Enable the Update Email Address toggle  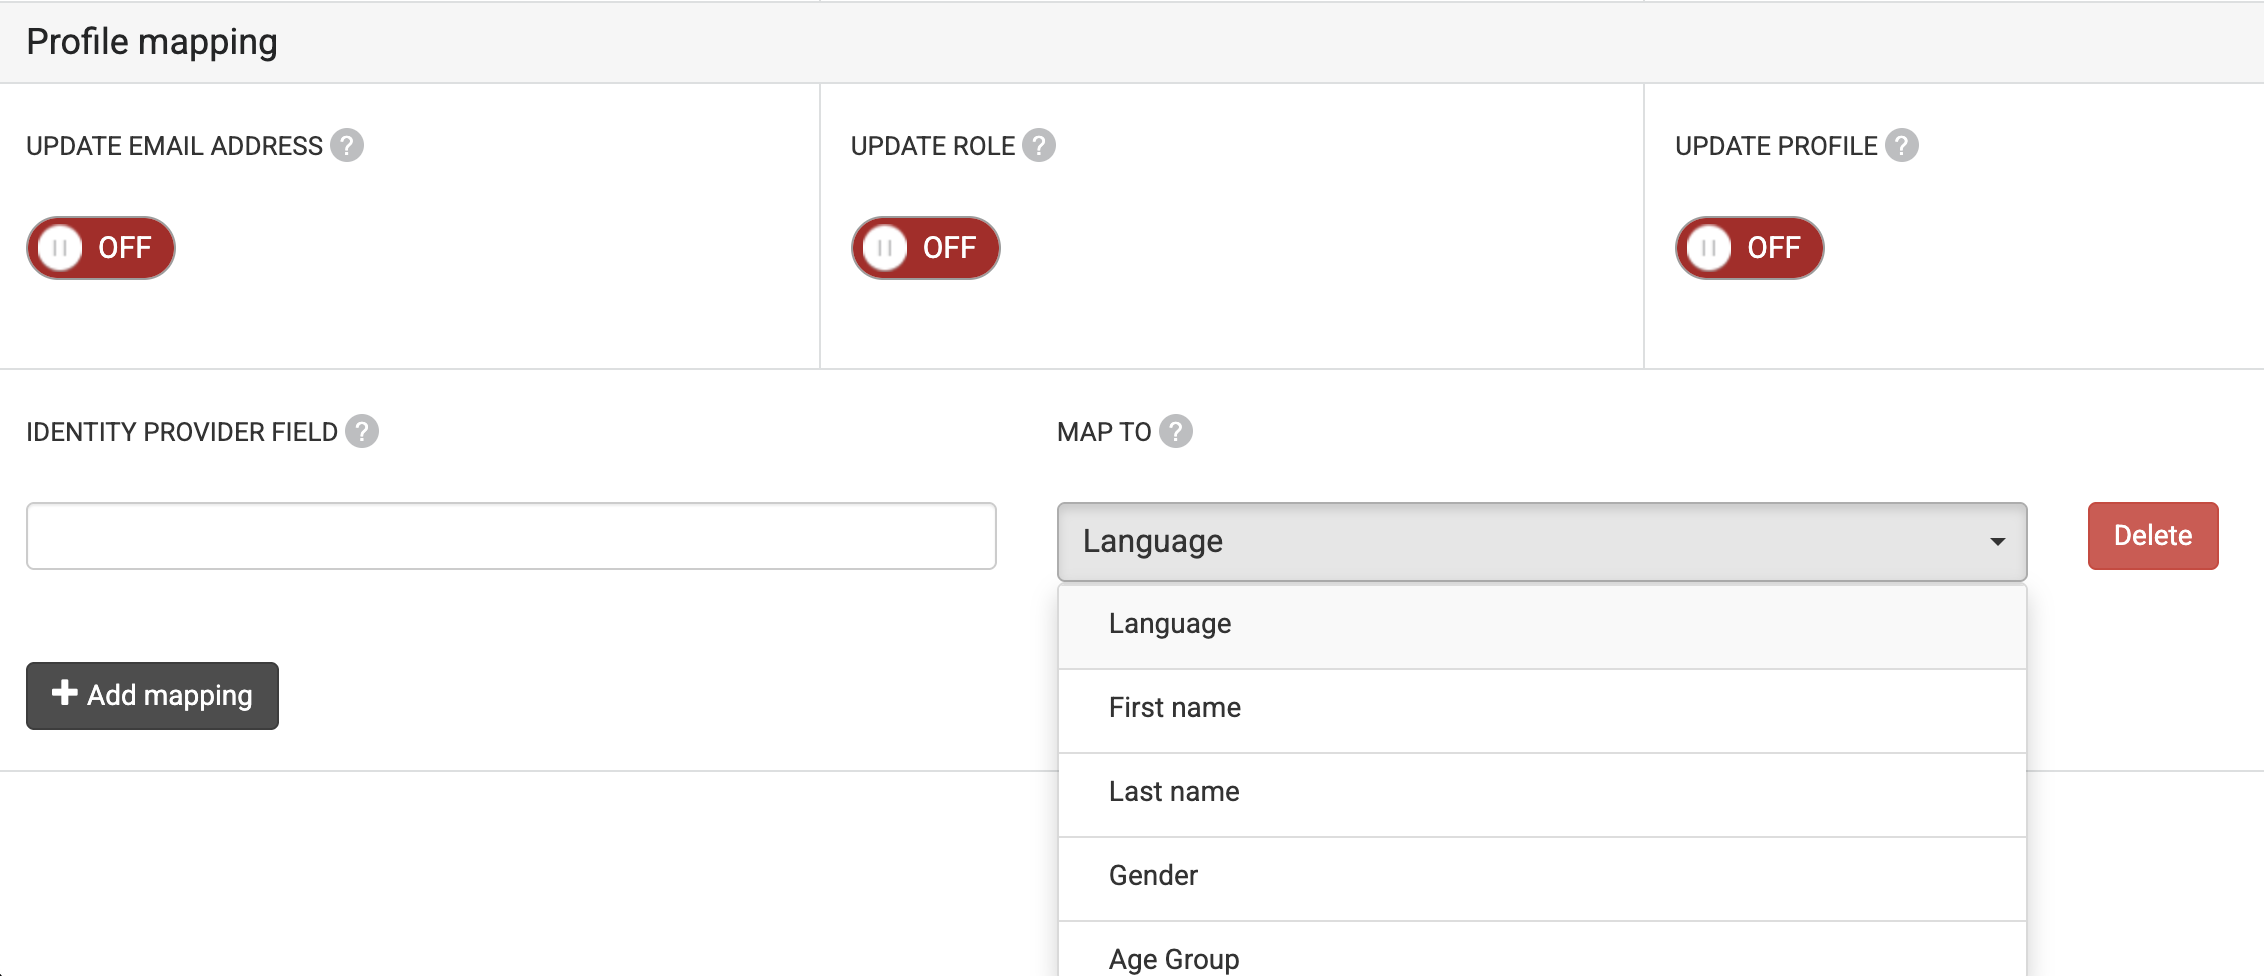tap(101, 248)
